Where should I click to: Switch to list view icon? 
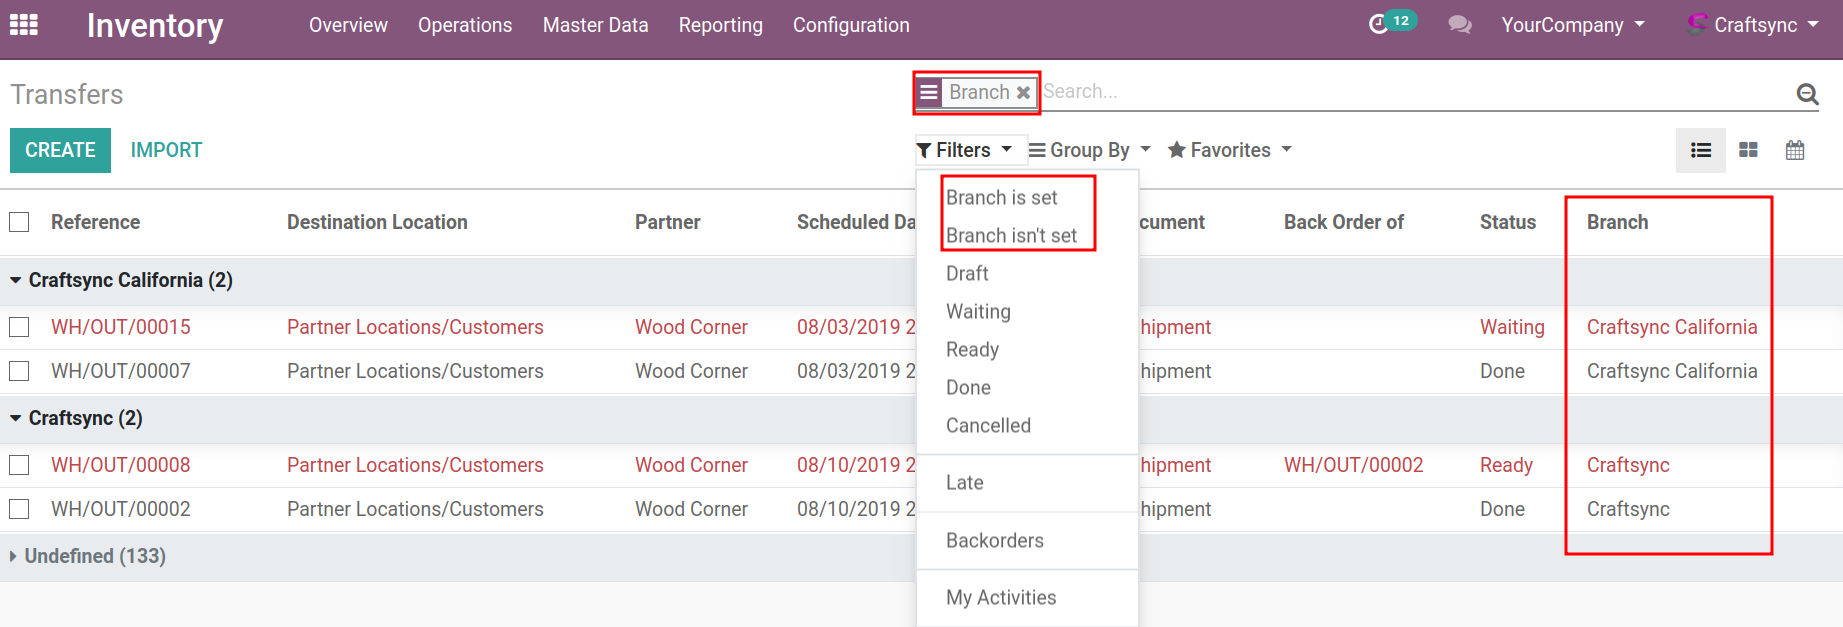1700,150
